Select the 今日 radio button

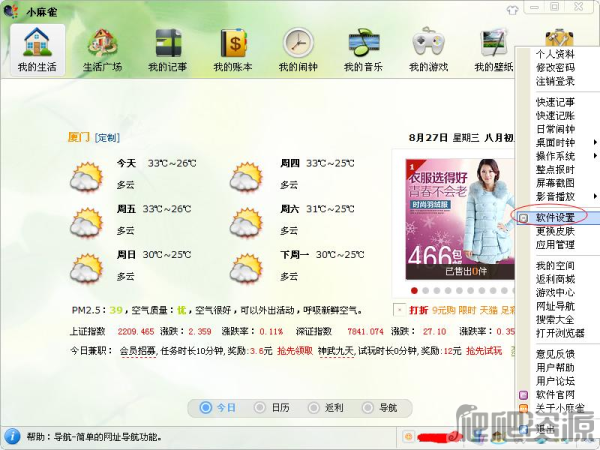(x=205, y=408)
